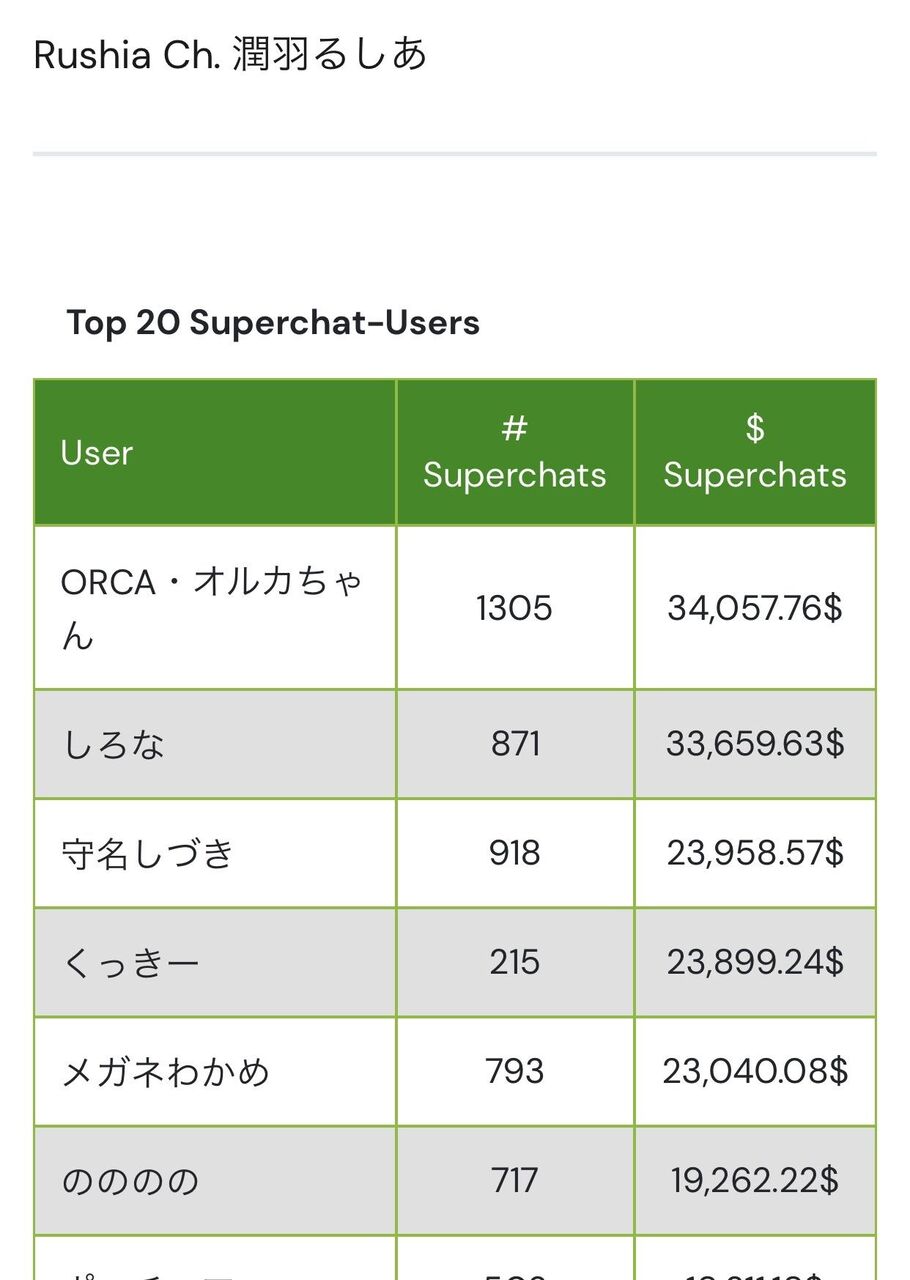The width and height of the screenshot is (910, 1280).
Task: Select user のののの in table
Action: (x=131, y=1181)
